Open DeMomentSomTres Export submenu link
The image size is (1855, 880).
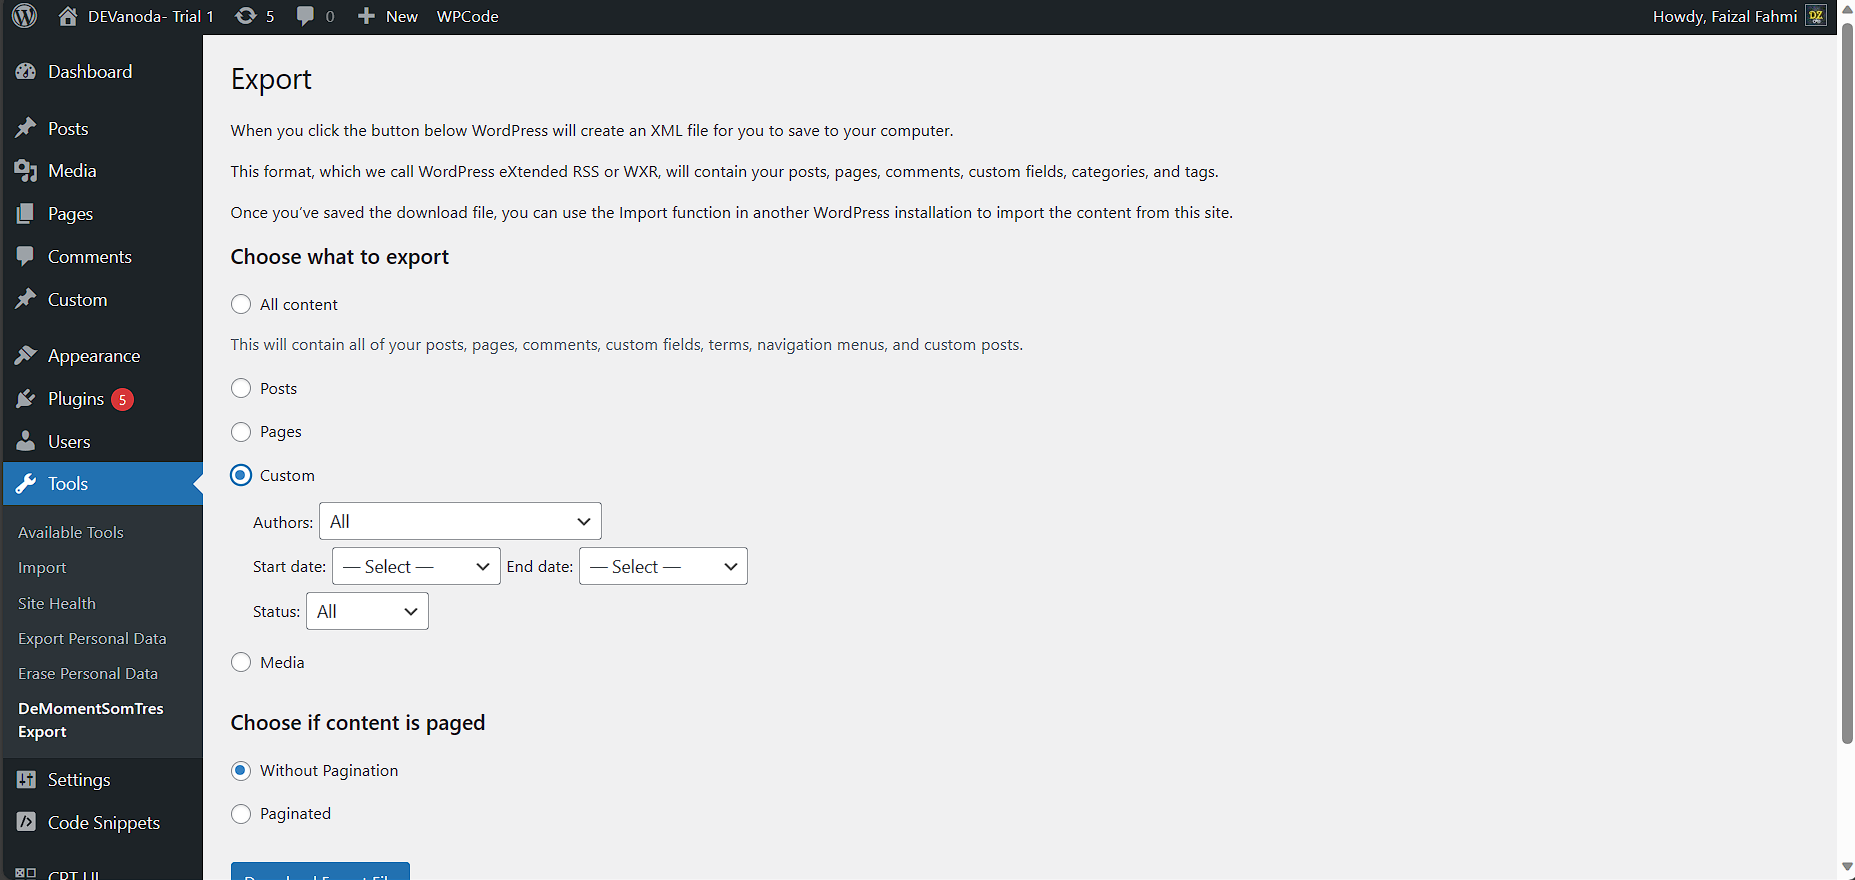click(x=91, y=720)
